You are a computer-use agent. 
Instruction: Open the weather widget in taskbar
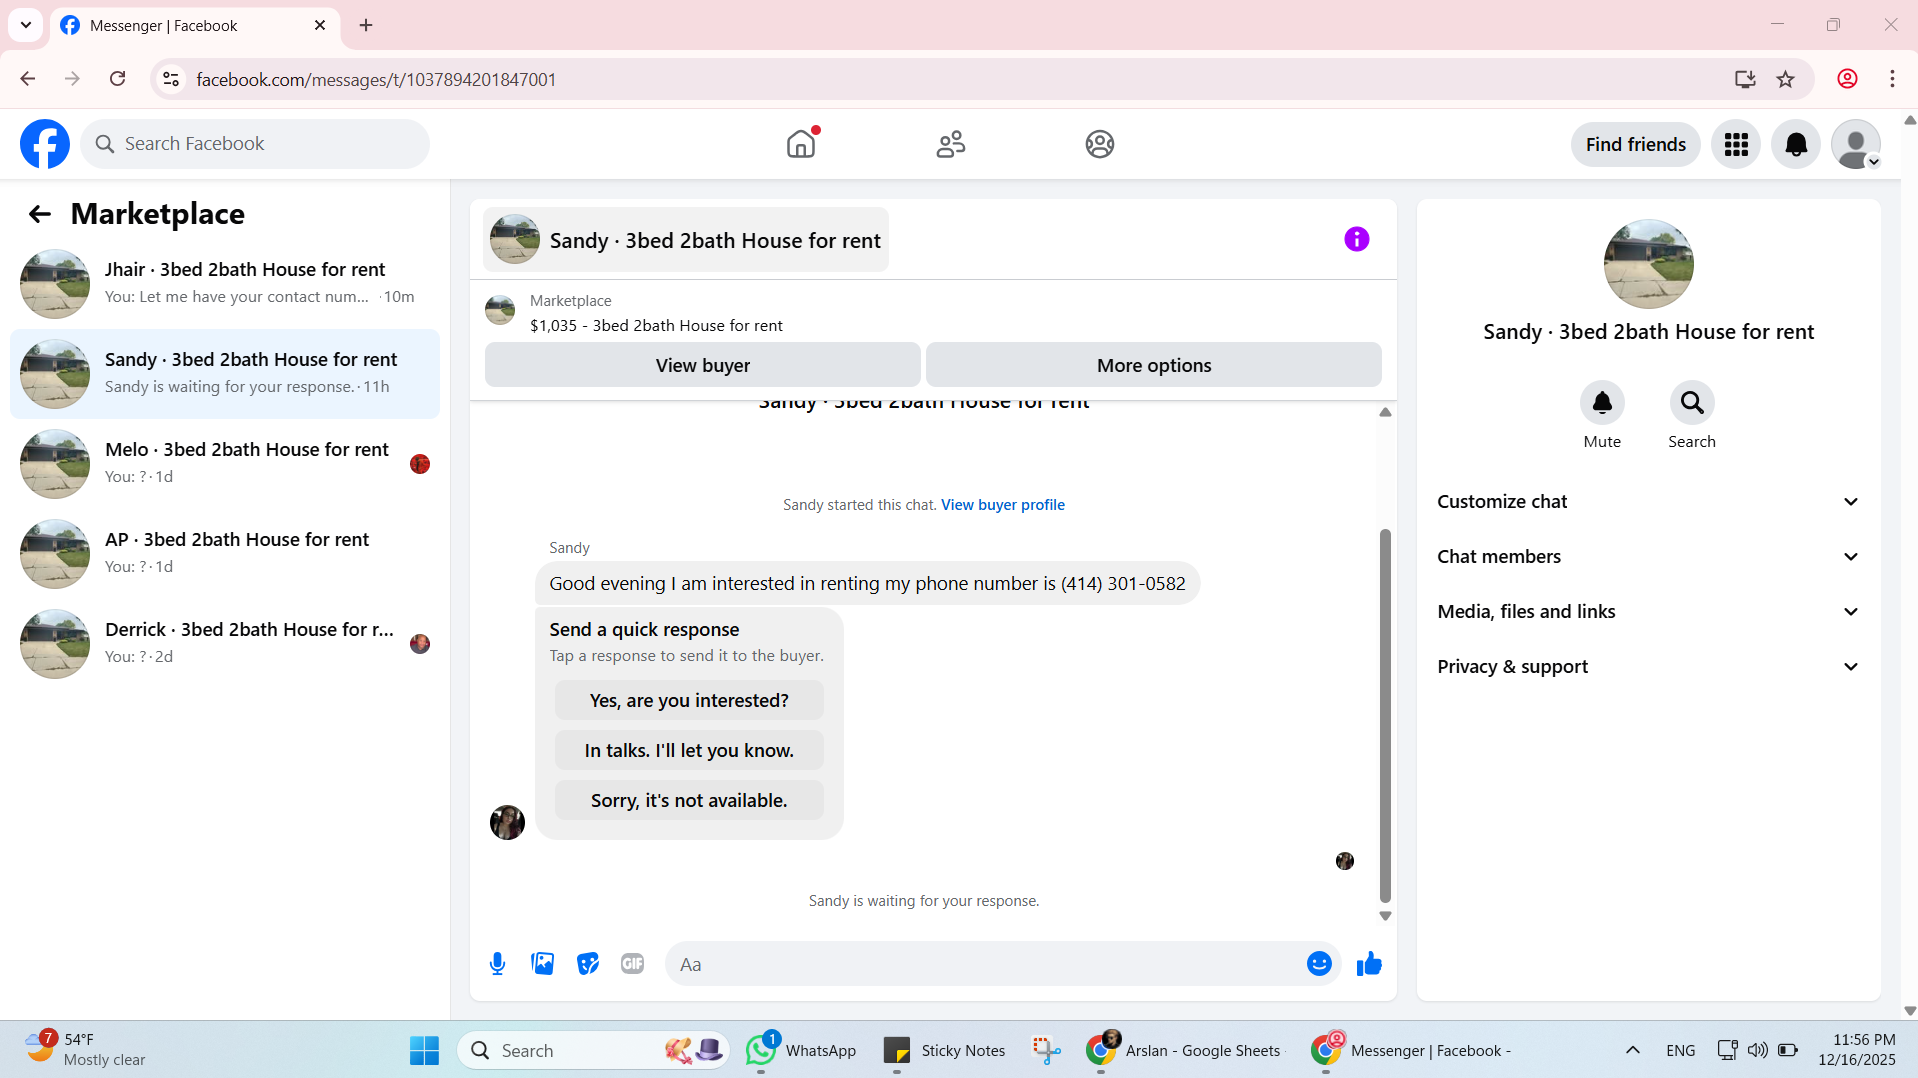[86, 1050]
